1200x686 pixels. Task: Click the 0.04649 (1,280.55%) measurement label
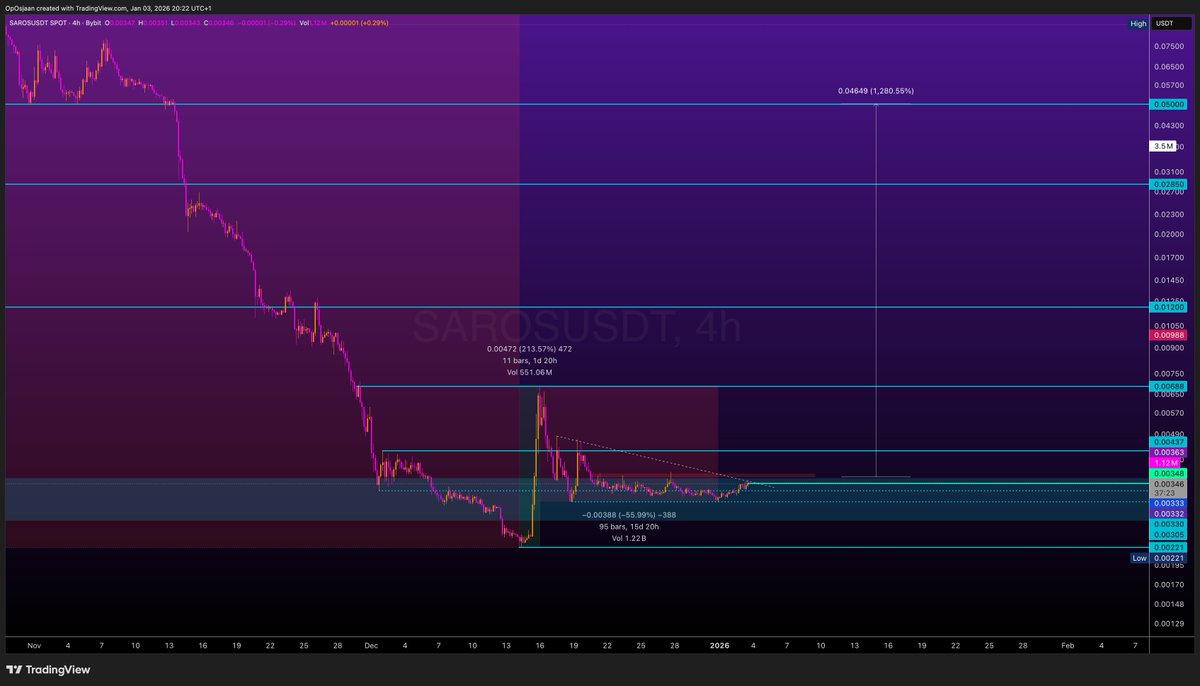point(875,91)
